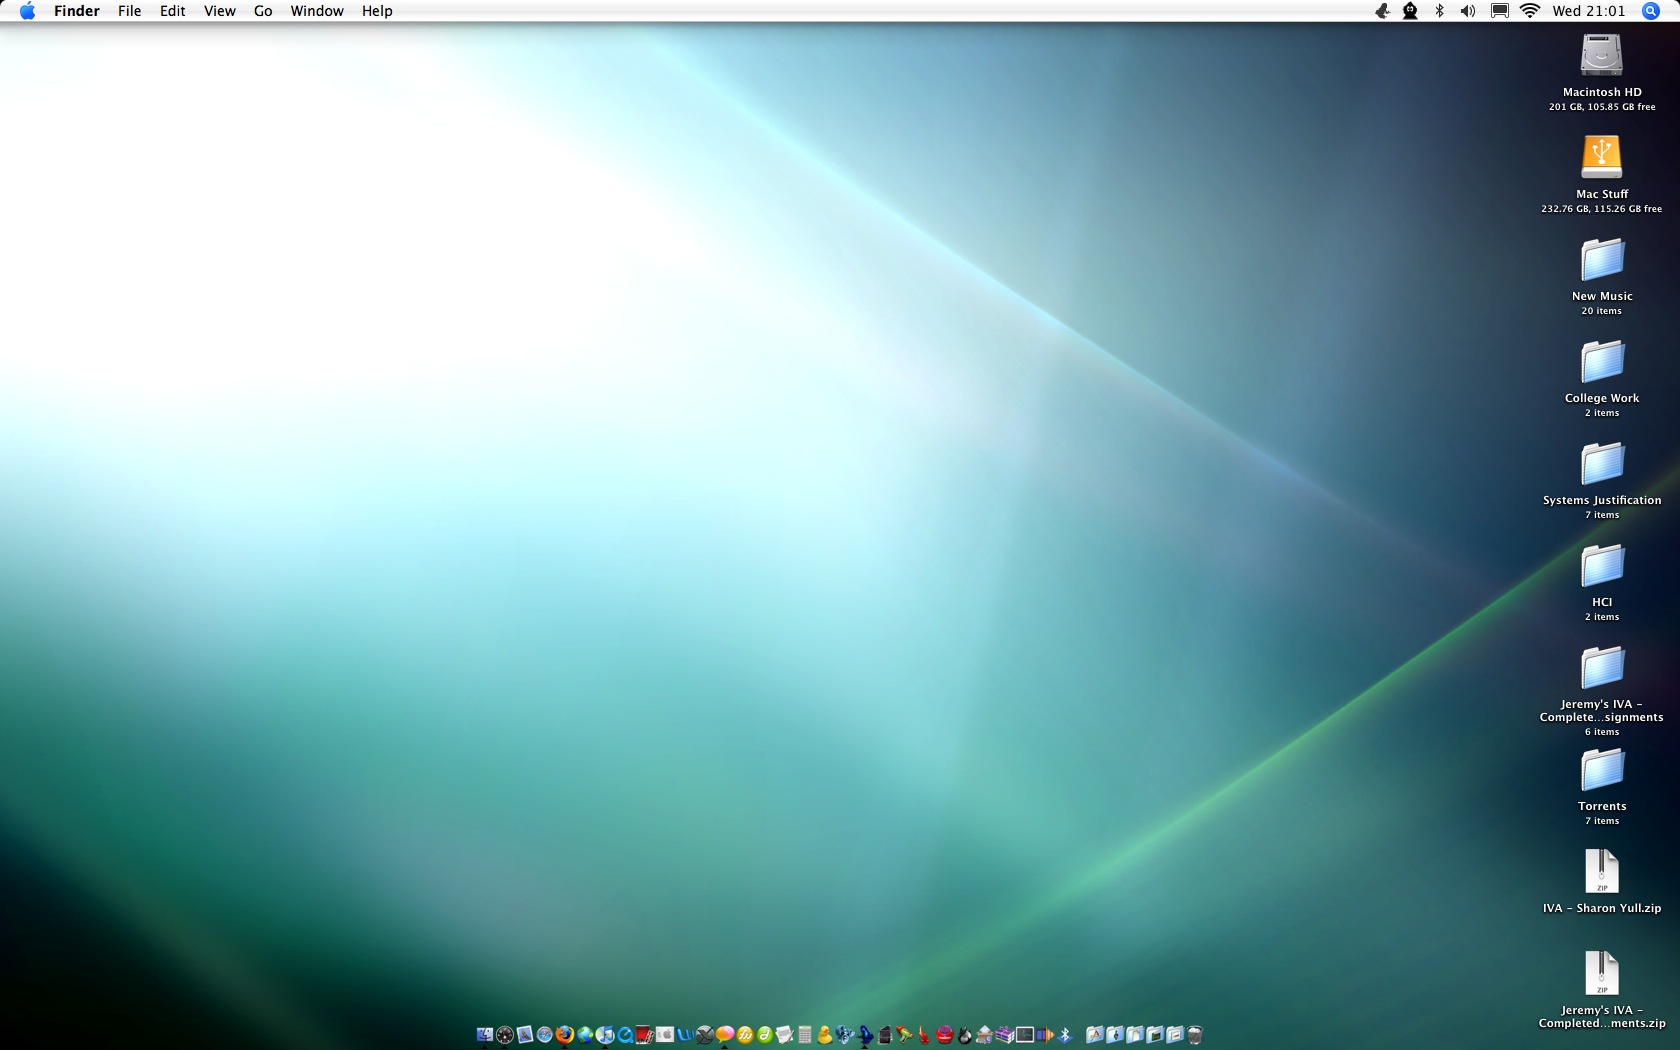This screenshot has width=1680, height=1050.
Task: Open the chat bubble app in Dock
Action: 724,1035
